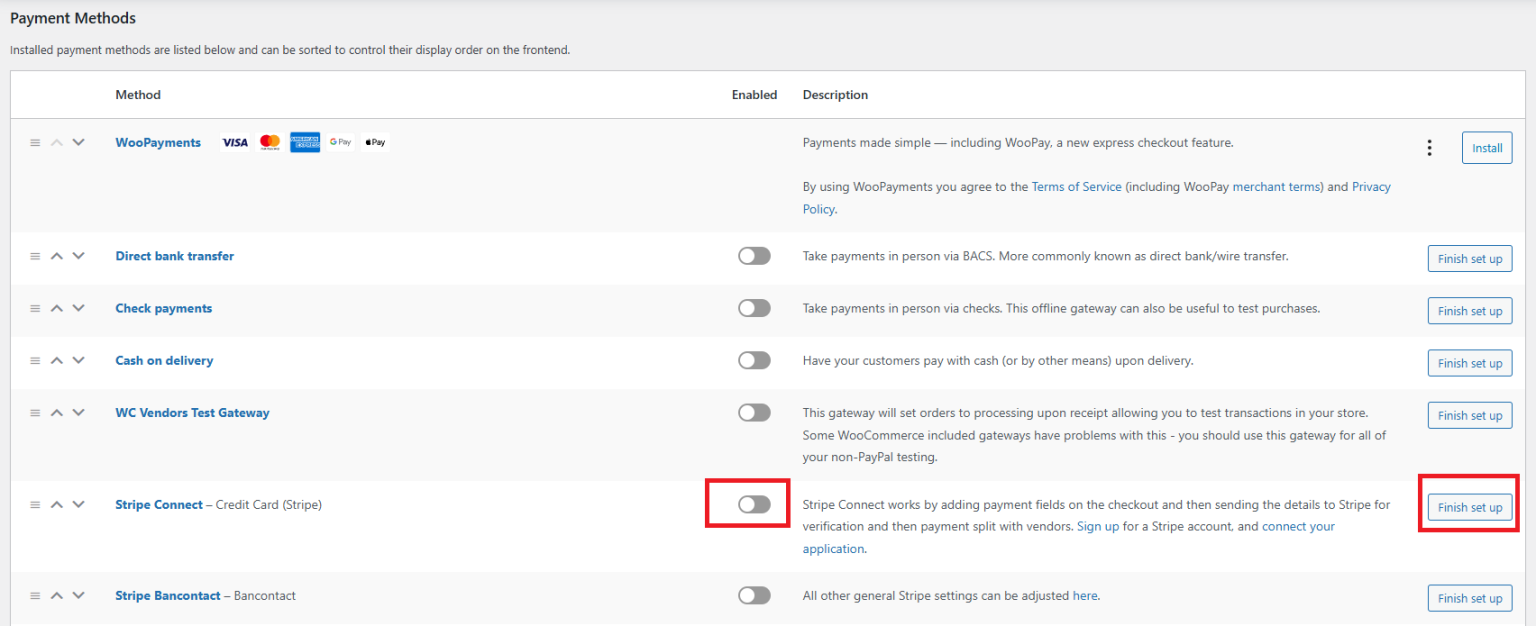The height and width of the screenshot is (626, 1536).
Task: Click the Google Pay icon
Action: click(340, 141)
